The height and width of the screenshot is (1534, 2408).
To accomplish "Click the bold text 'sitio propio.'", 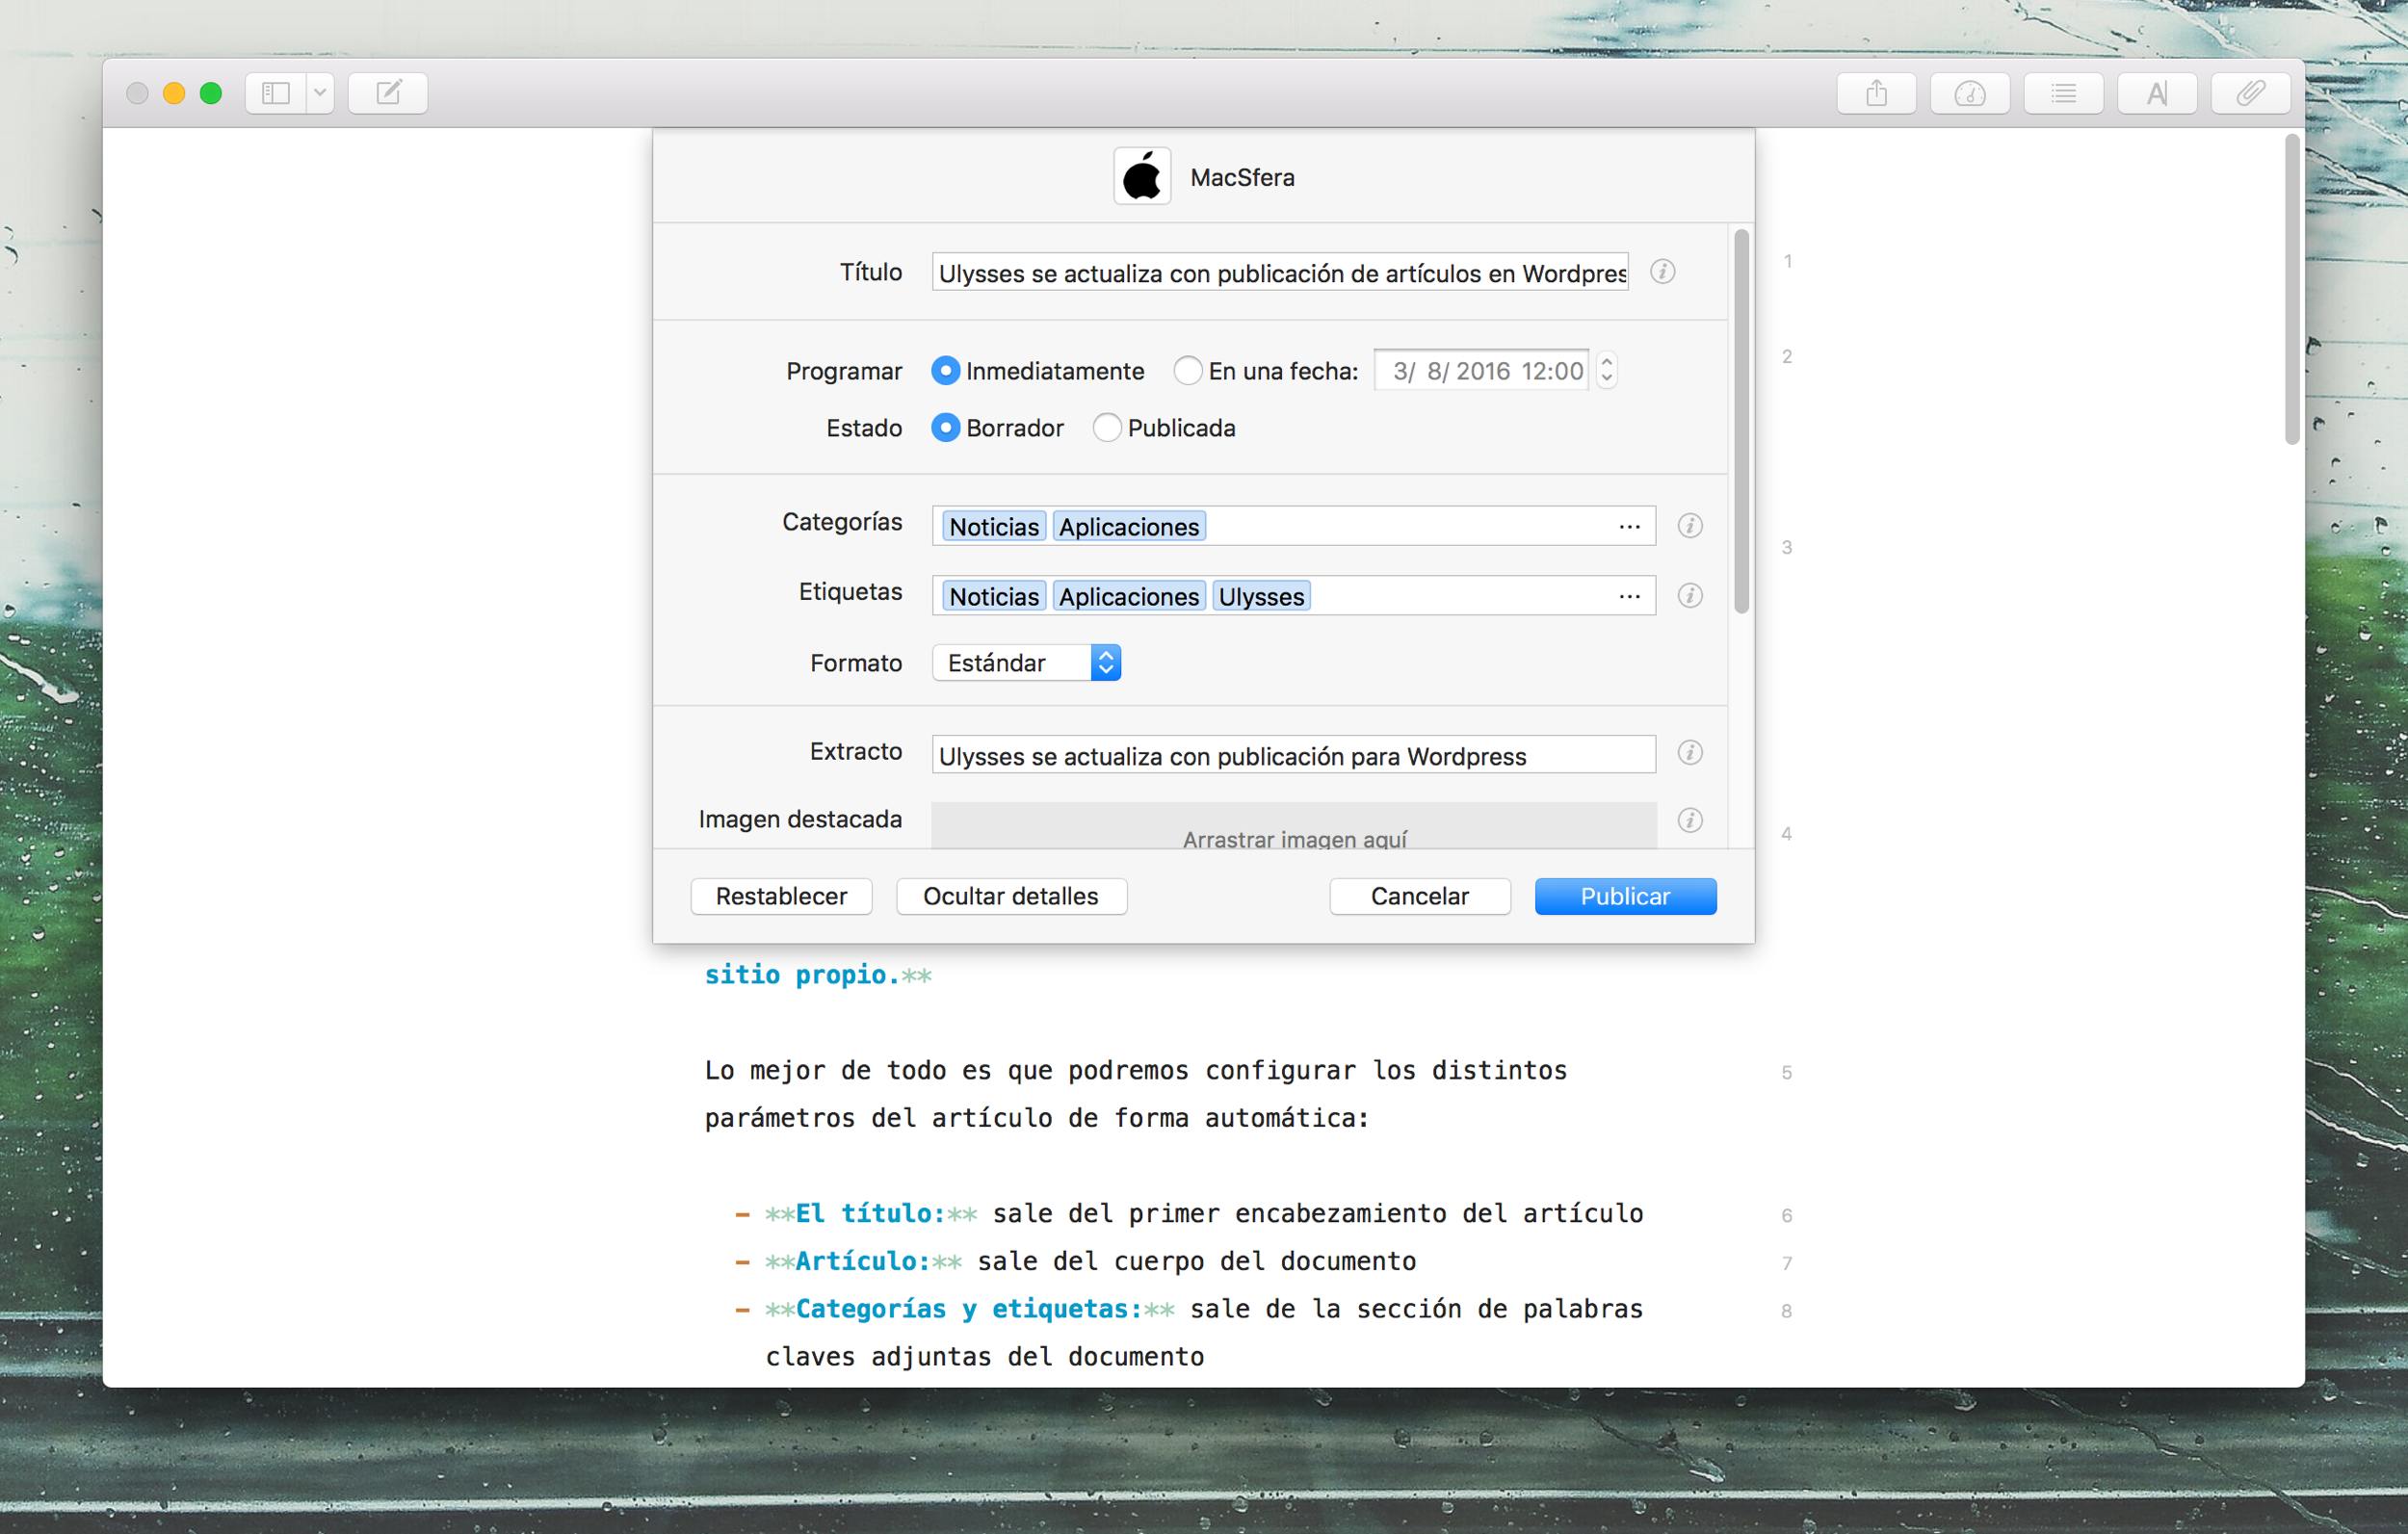I will [x=802, y=975].
